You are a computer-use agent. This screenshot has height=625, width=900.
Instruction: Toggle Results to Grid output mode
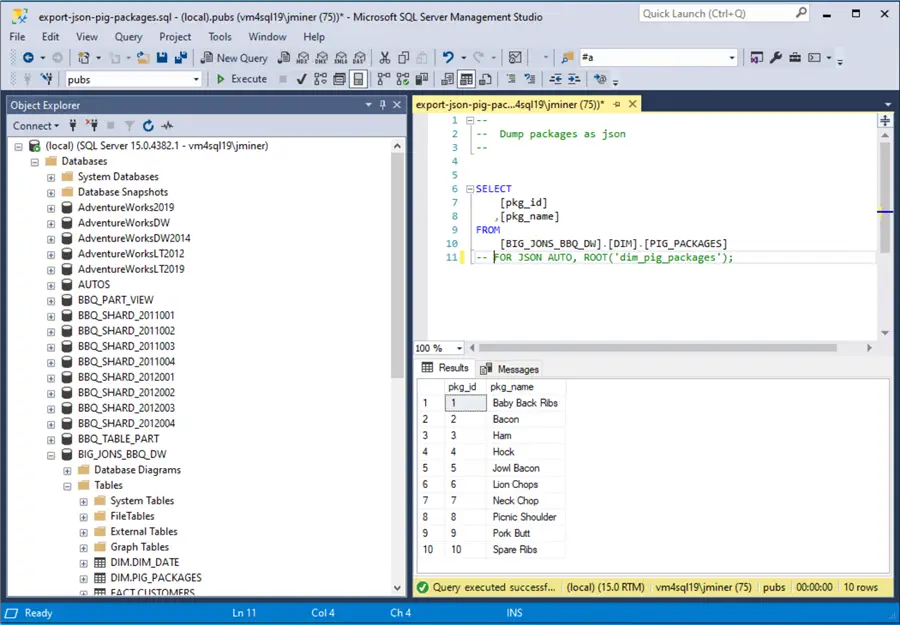tap(466, 79)
